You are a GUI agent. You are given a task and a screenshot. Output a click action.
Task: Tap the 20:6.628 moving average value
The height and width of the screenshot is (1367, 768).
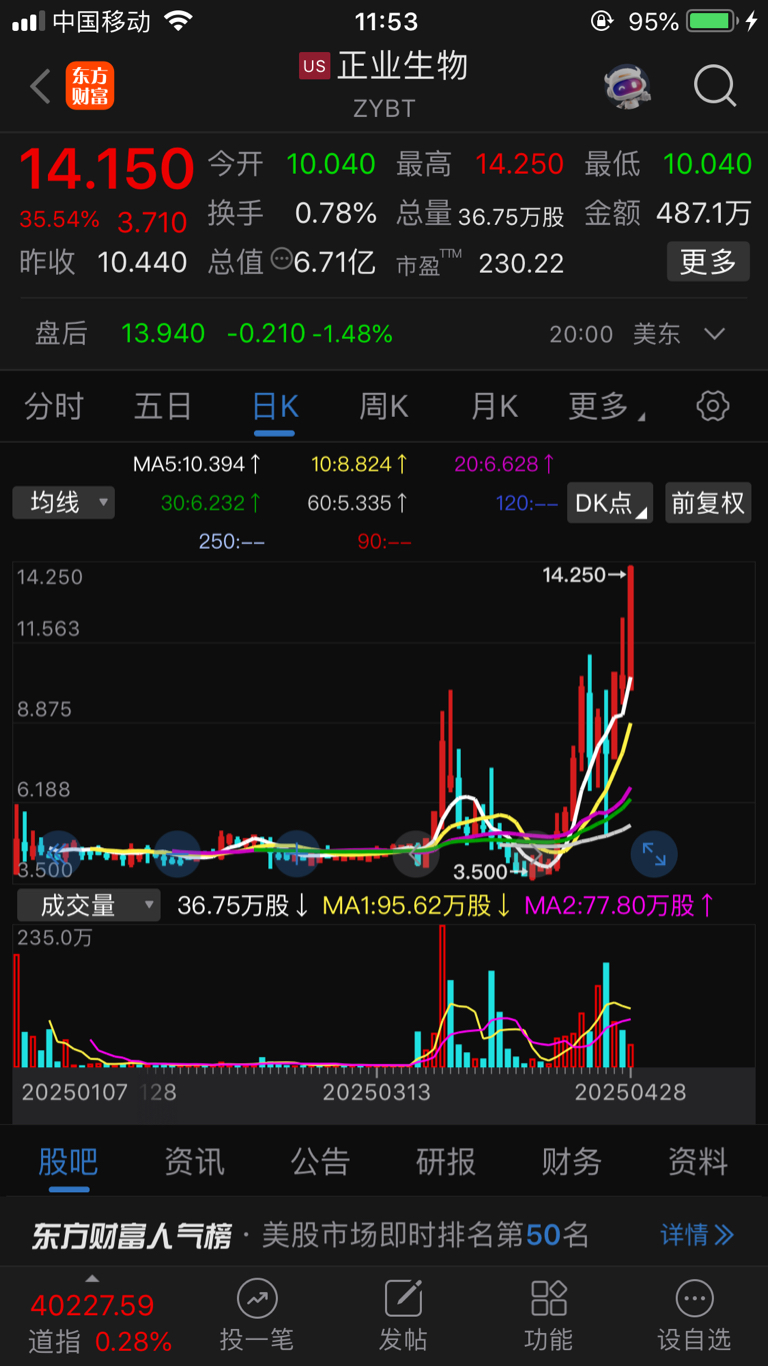pyautogui.click(x=504, y=464)
